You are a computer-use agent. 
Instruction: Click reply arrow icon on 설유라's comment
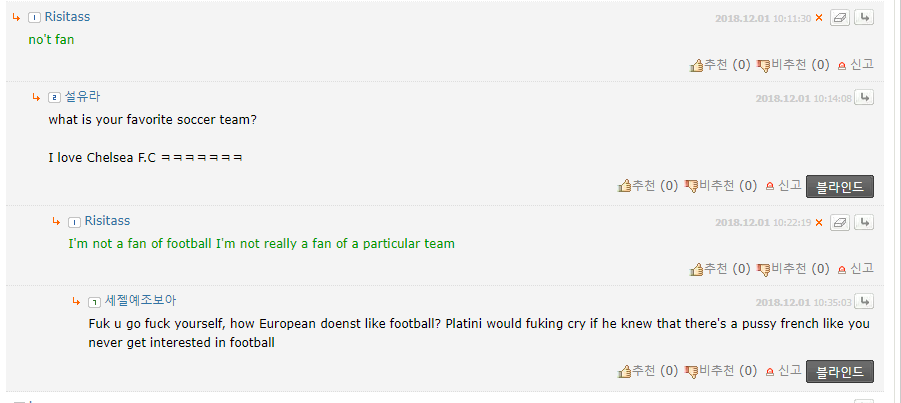tap(864, 97)
